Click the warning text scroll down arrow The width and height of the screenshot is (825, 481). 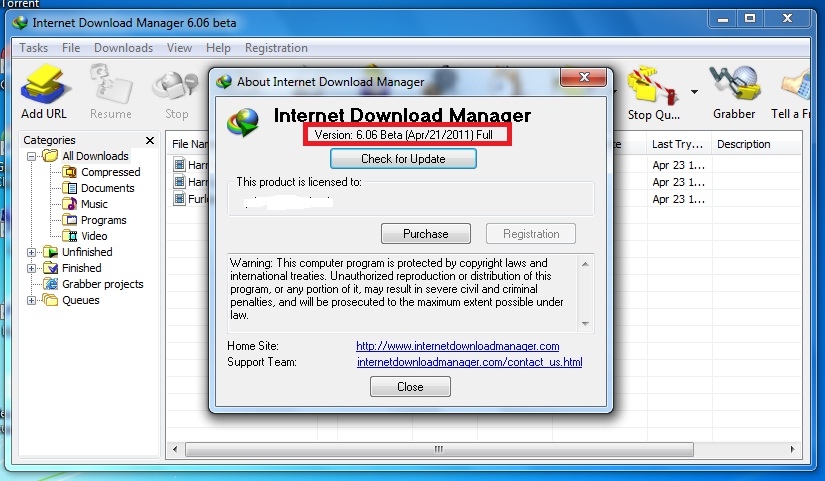pyautogui.click(x=585, y=324)
